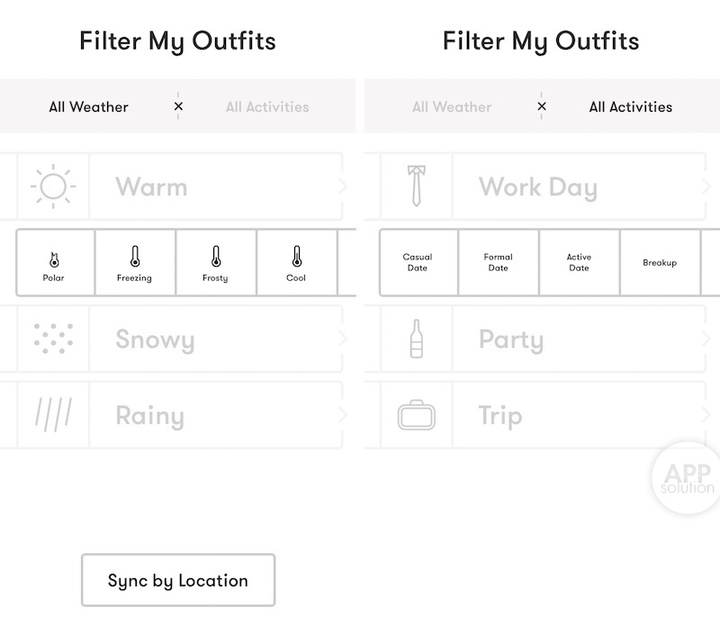Choose the Freezing thermometer option
The image size is (720, 635).
pos(134,263)
